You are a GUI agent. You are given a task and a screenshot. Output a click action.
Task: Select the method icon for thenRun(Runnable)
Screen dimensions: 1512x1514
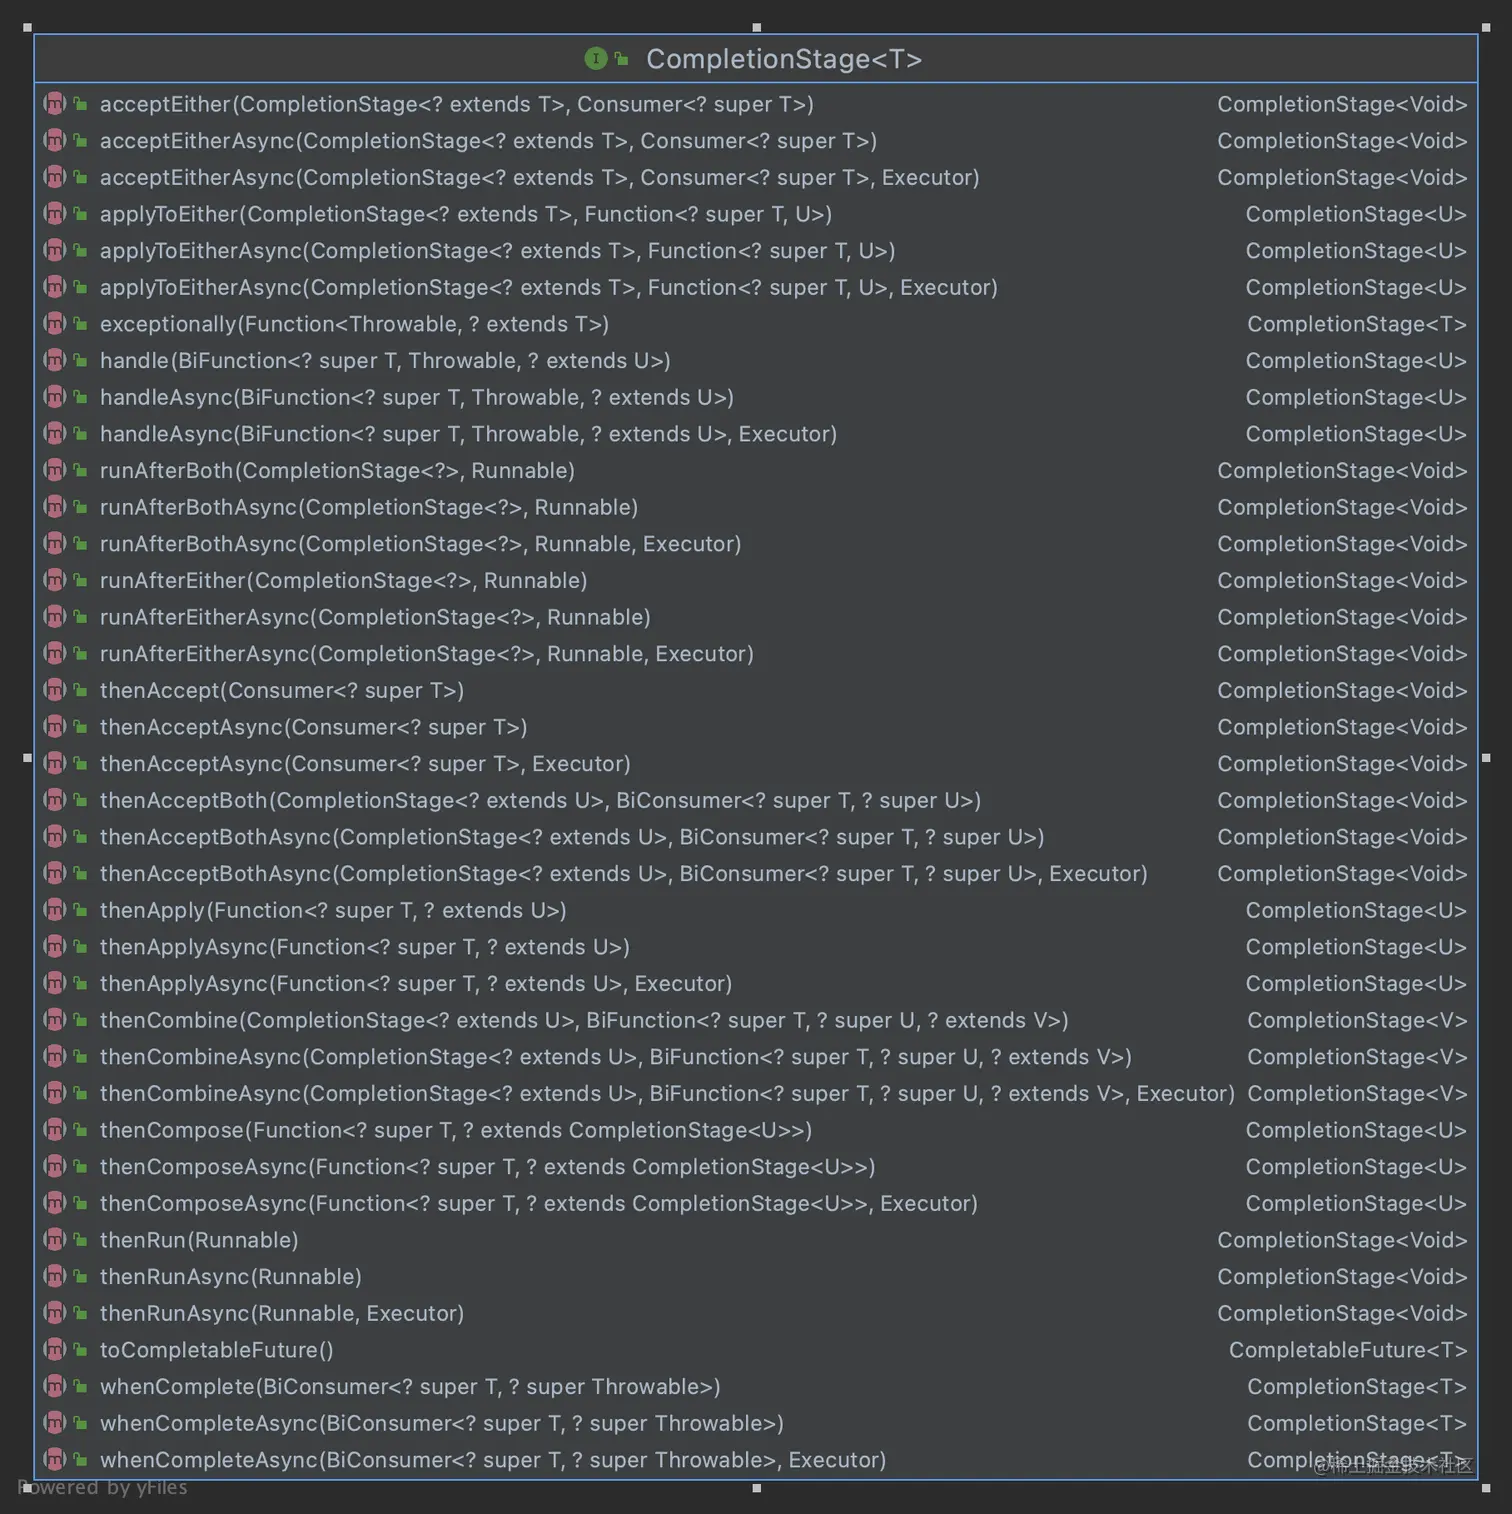tap(55, 1241)
